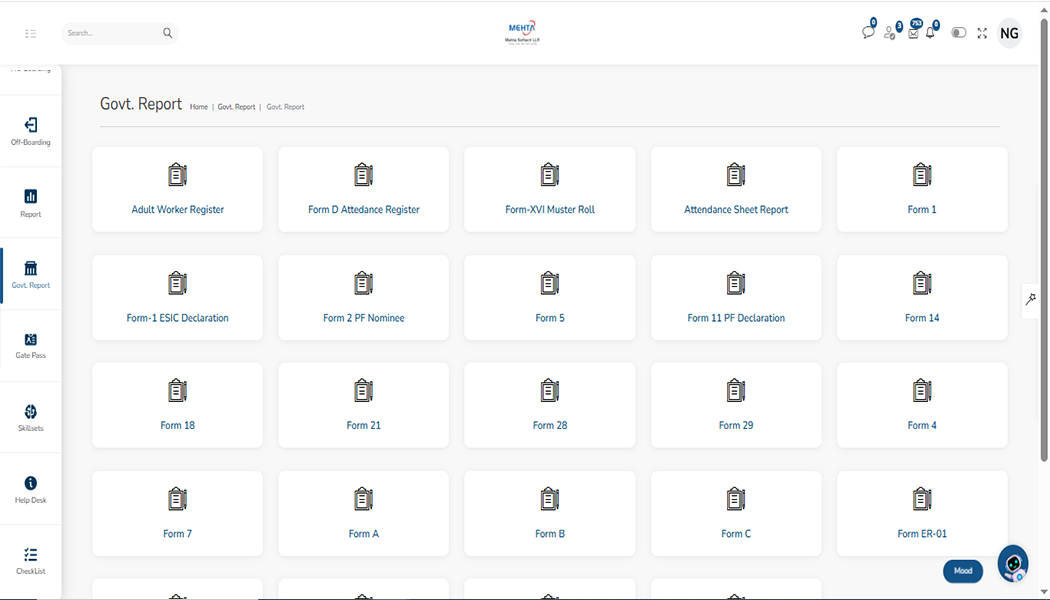Open Help Desk from the sidebar
The width and height of the screenshot is (1050, 600).
point(31,489)
